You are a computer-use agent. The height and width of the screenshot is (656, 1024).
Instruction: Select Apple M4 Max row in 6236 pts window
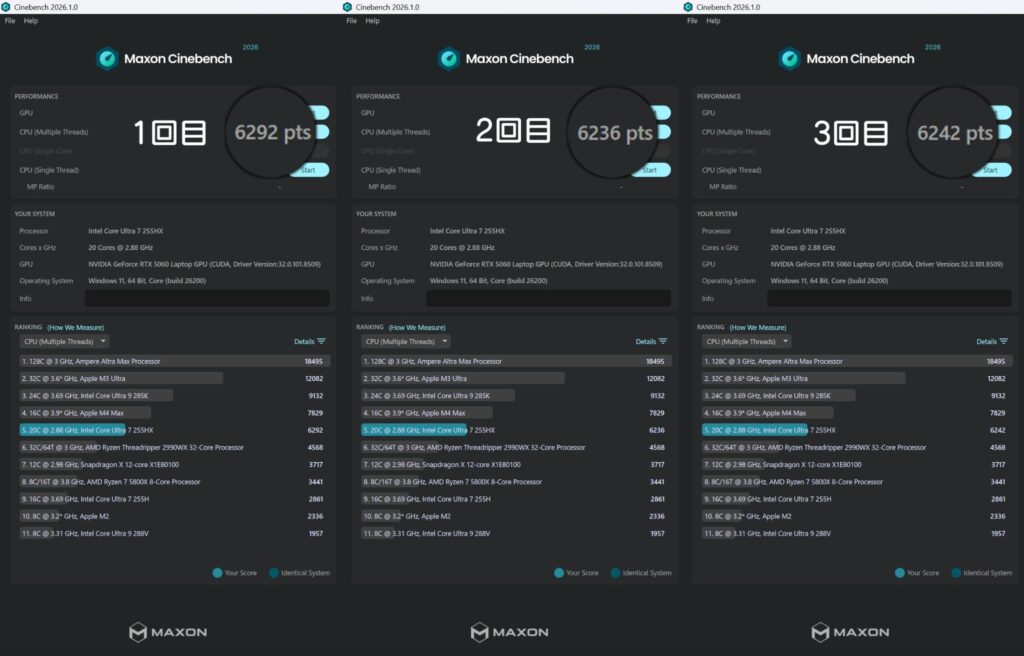point(516,413)
